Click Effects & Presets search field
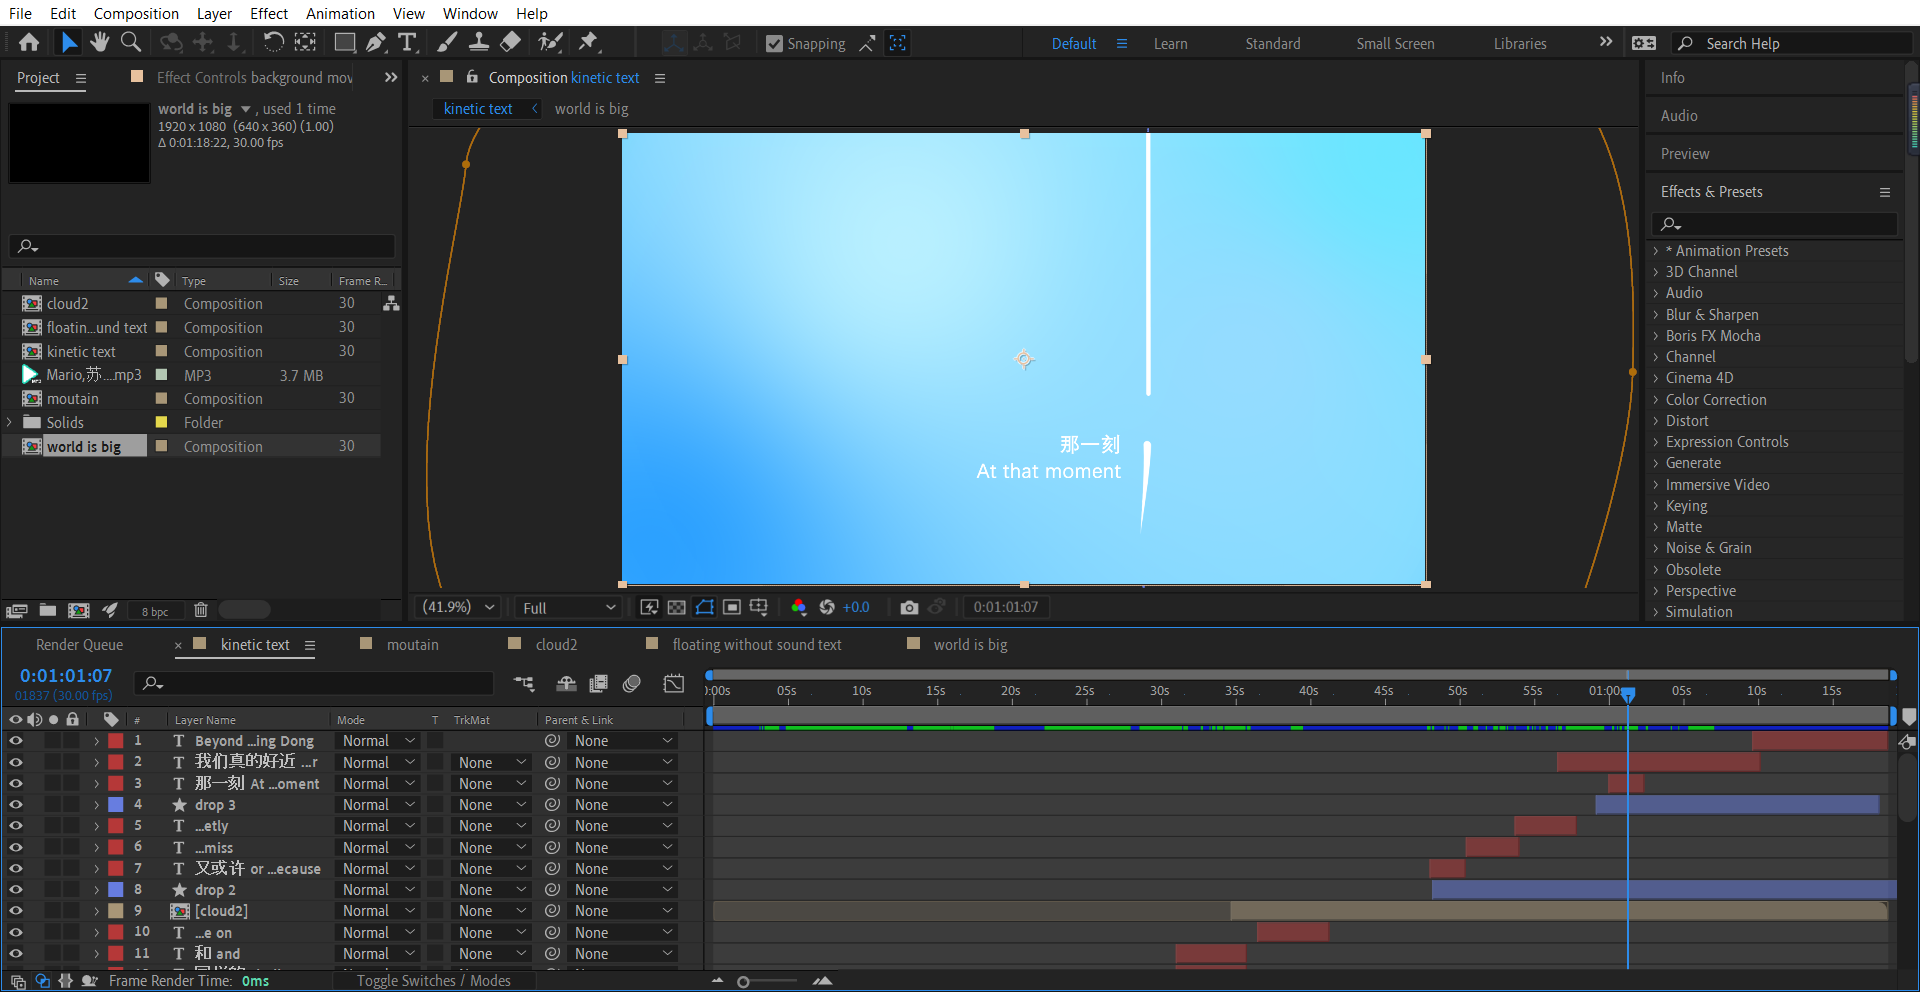Screen dimensions: 1920x992 click(x=1774, y=224)
